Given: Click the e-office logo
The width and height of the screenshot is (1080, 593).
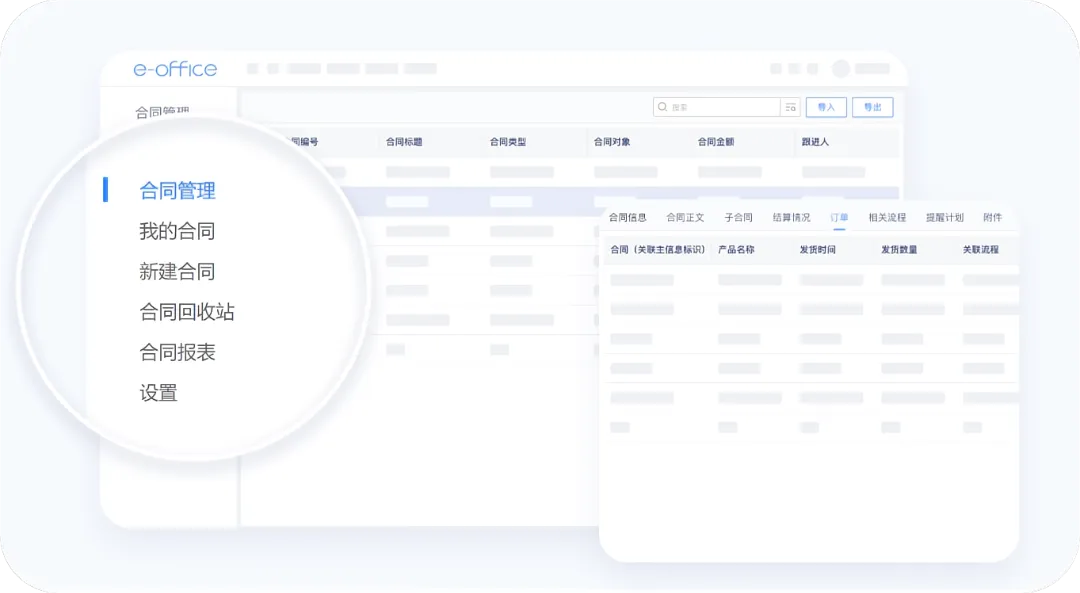Looking at the screenshot, I should (x=175, y=69).
